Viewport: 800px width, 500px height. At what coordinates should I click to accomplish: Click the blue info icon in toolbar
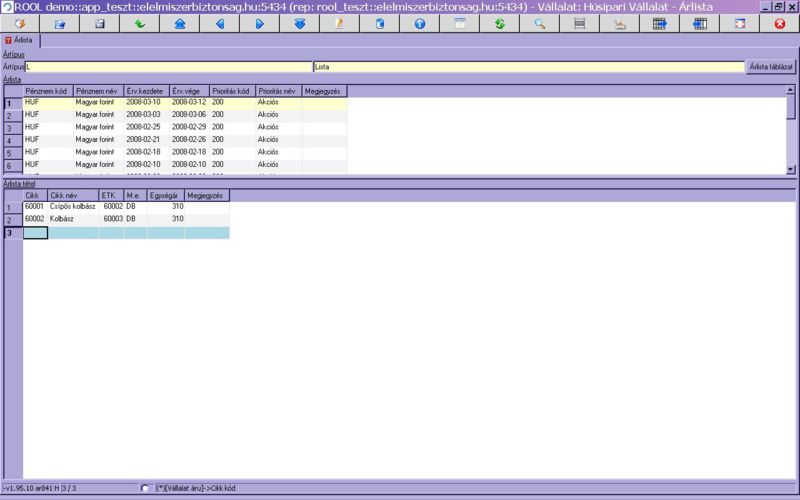tap(420, 23)
